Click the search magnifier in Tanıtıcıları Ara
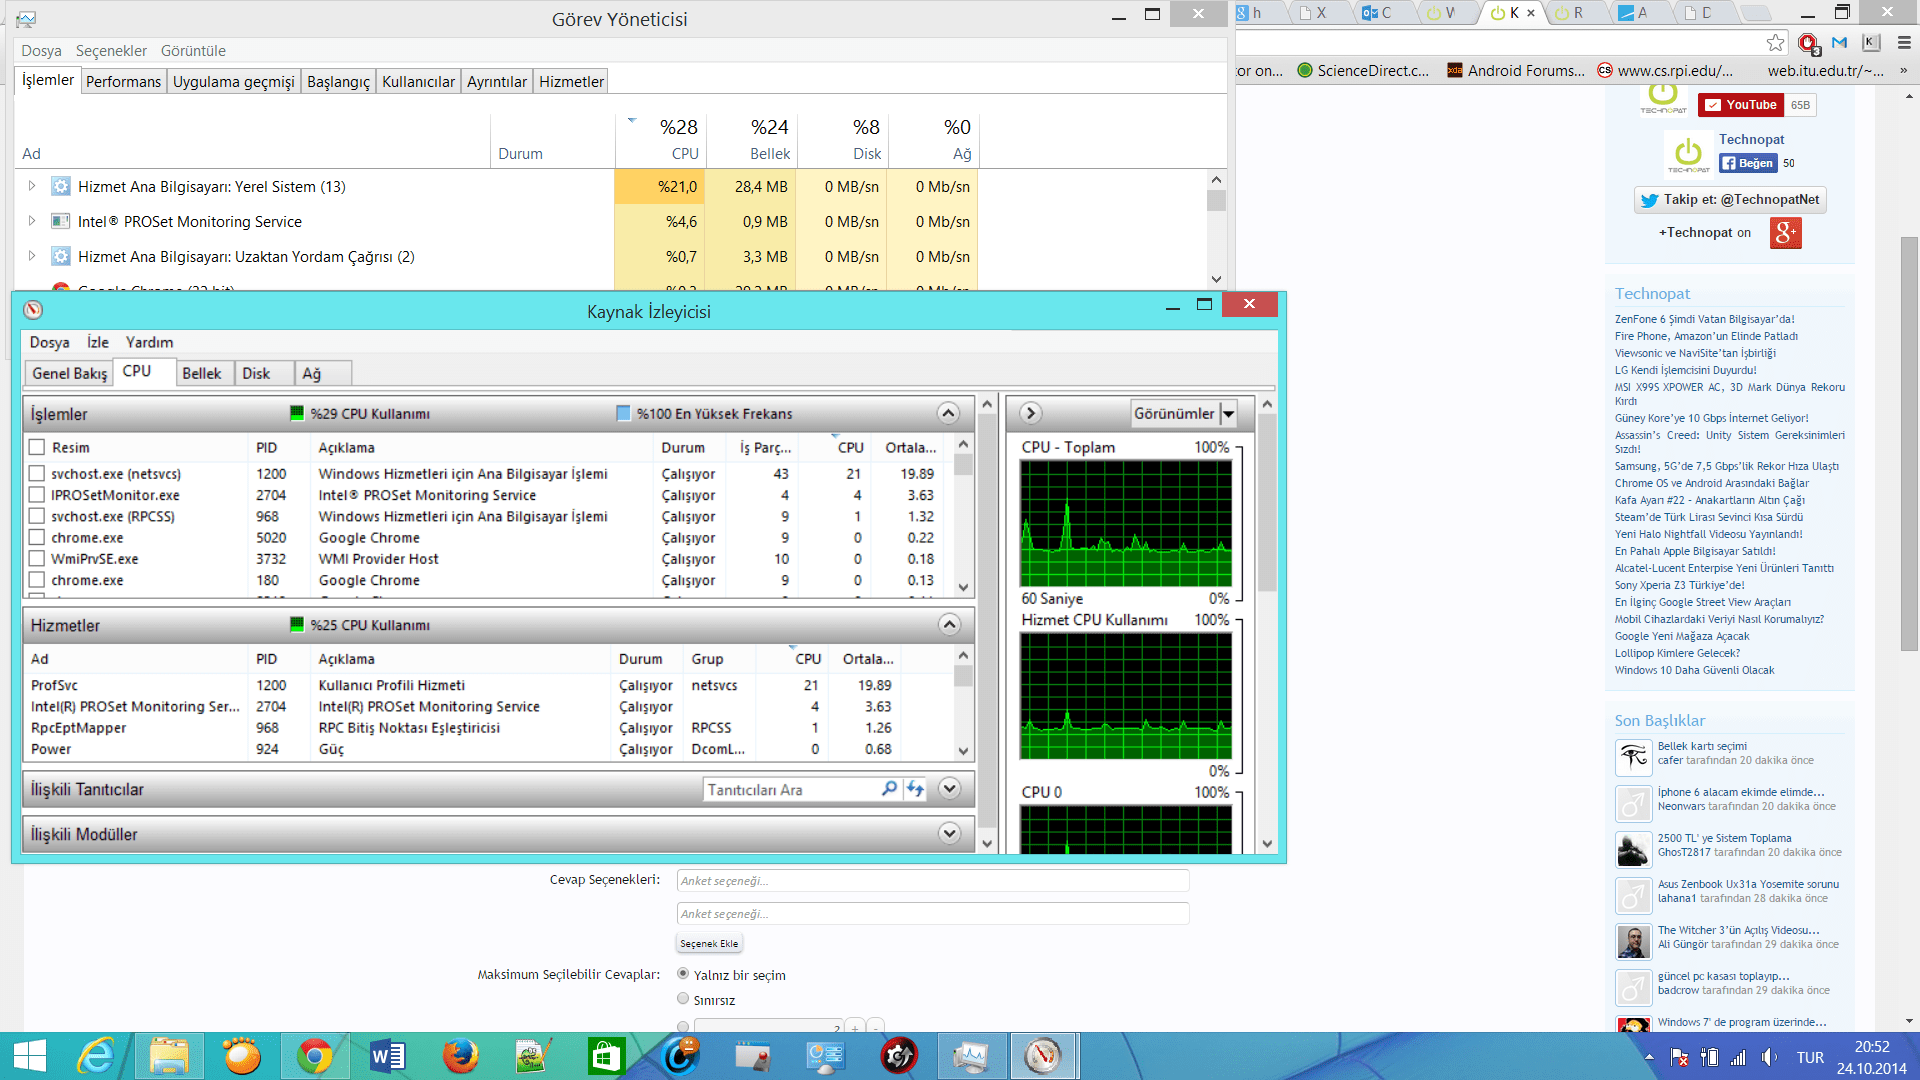This screenshot has width=1920, height=1080. click(888, 789)
